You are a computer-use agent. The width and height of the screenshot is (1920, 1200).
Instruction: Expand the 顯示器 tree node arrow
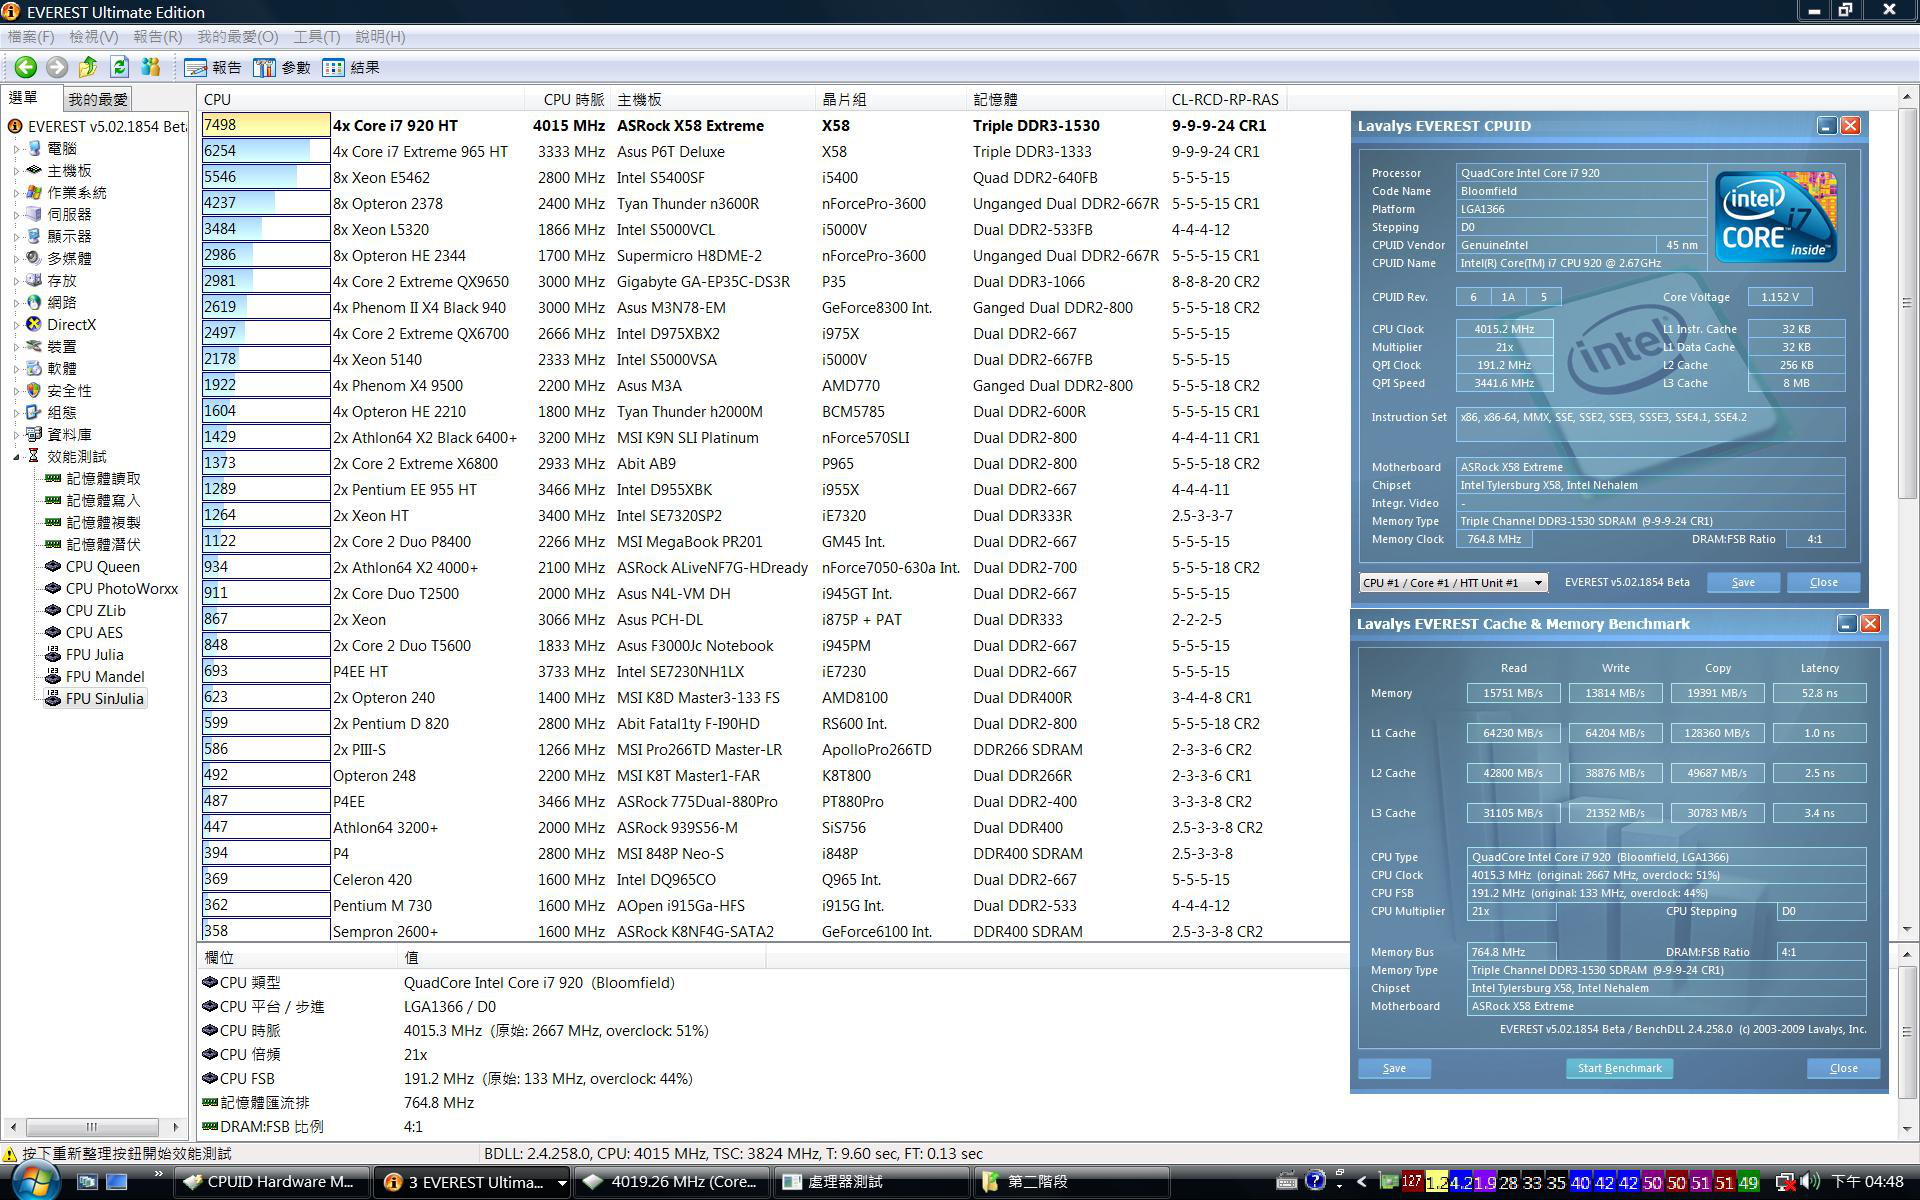tap(16, 236)
